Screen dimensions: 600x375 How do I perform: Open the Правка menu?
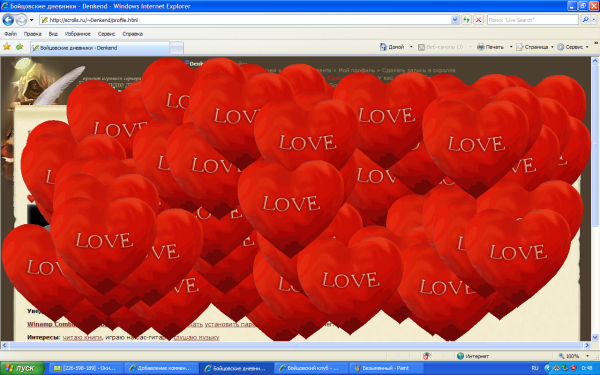(33, 34)
